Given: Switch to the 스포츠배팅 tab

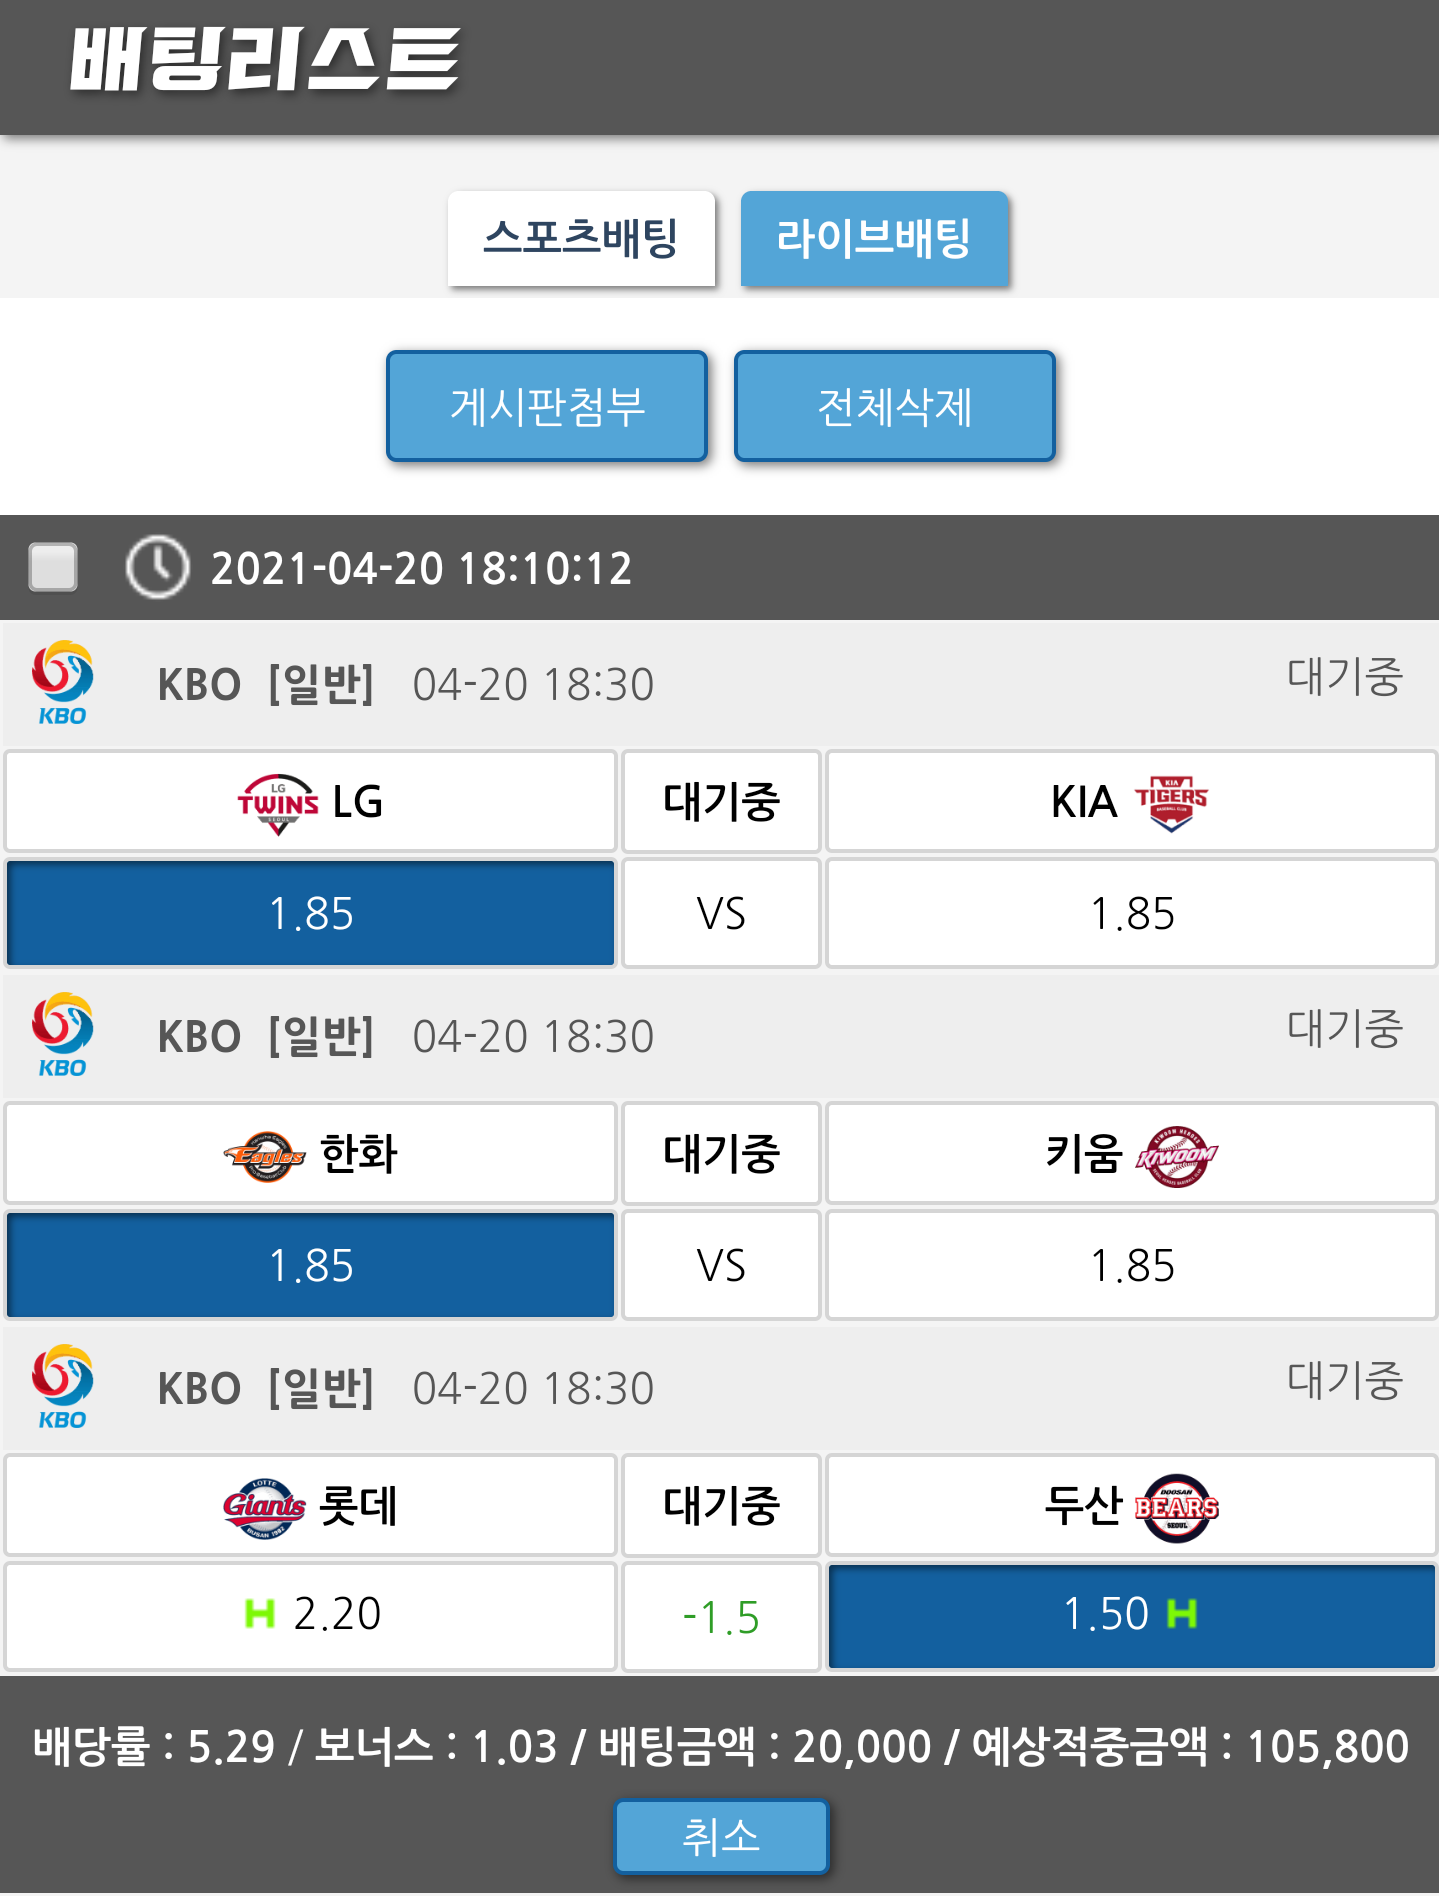Looking at the screenshot, I should pos(581,239).
